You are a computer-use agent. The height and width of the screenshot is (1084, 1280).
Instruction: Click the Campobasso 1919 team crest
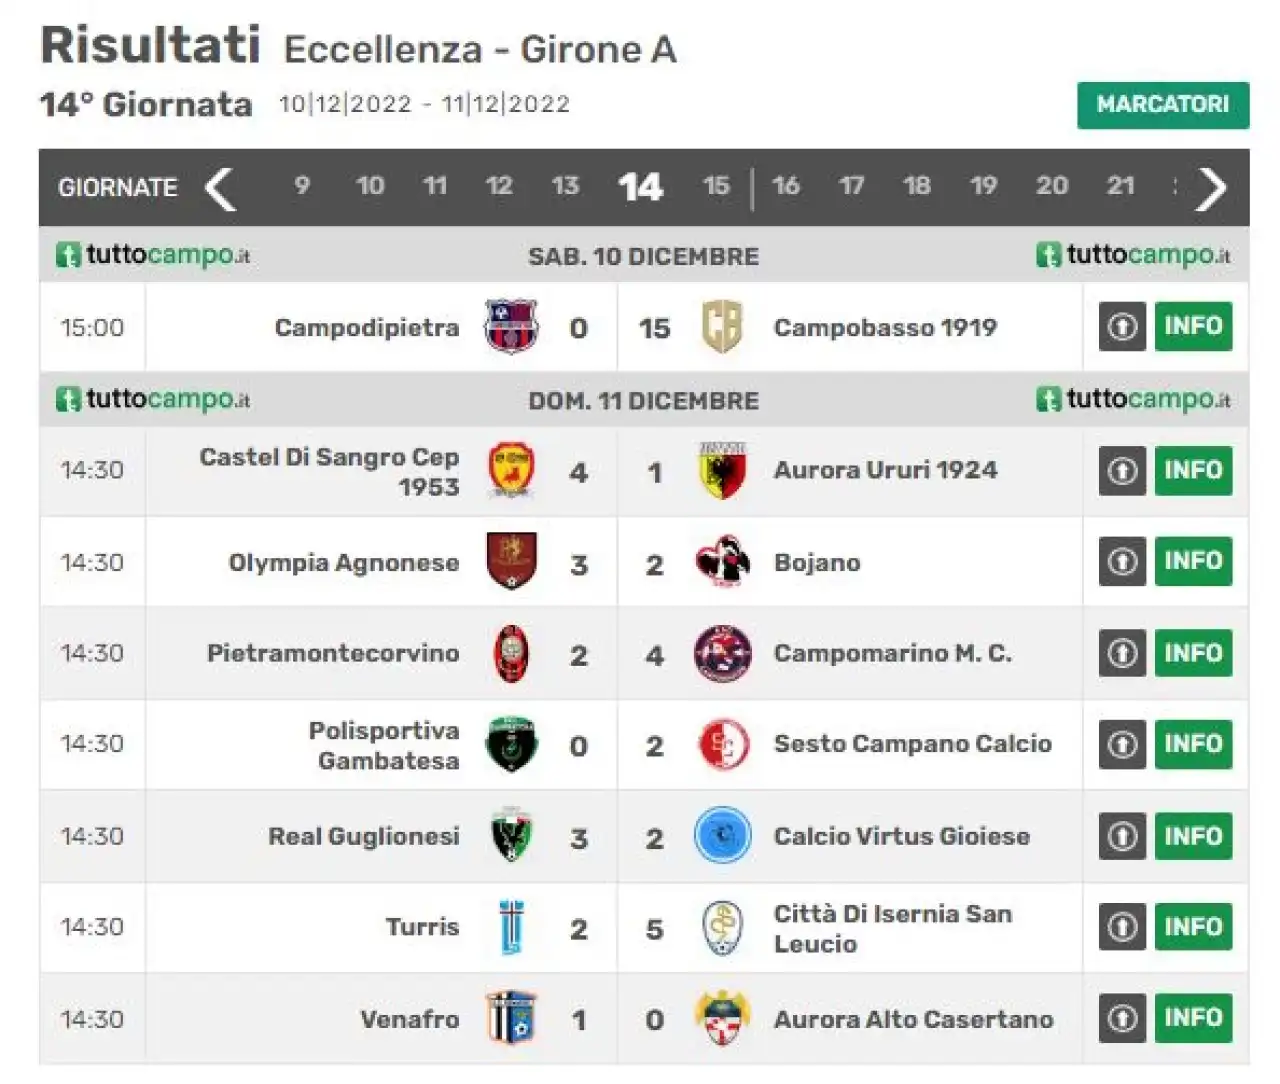pos(722,327)
